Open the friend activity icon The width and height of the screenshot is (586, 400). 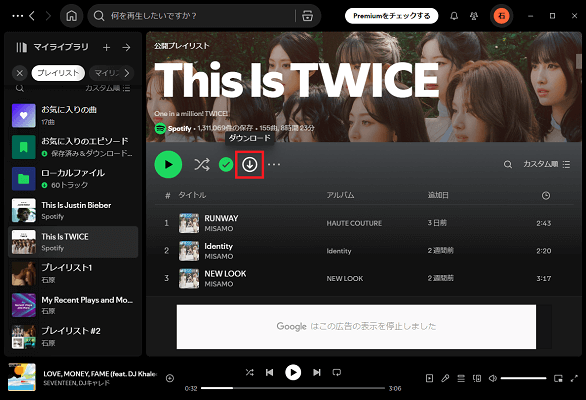pos(474,16)
